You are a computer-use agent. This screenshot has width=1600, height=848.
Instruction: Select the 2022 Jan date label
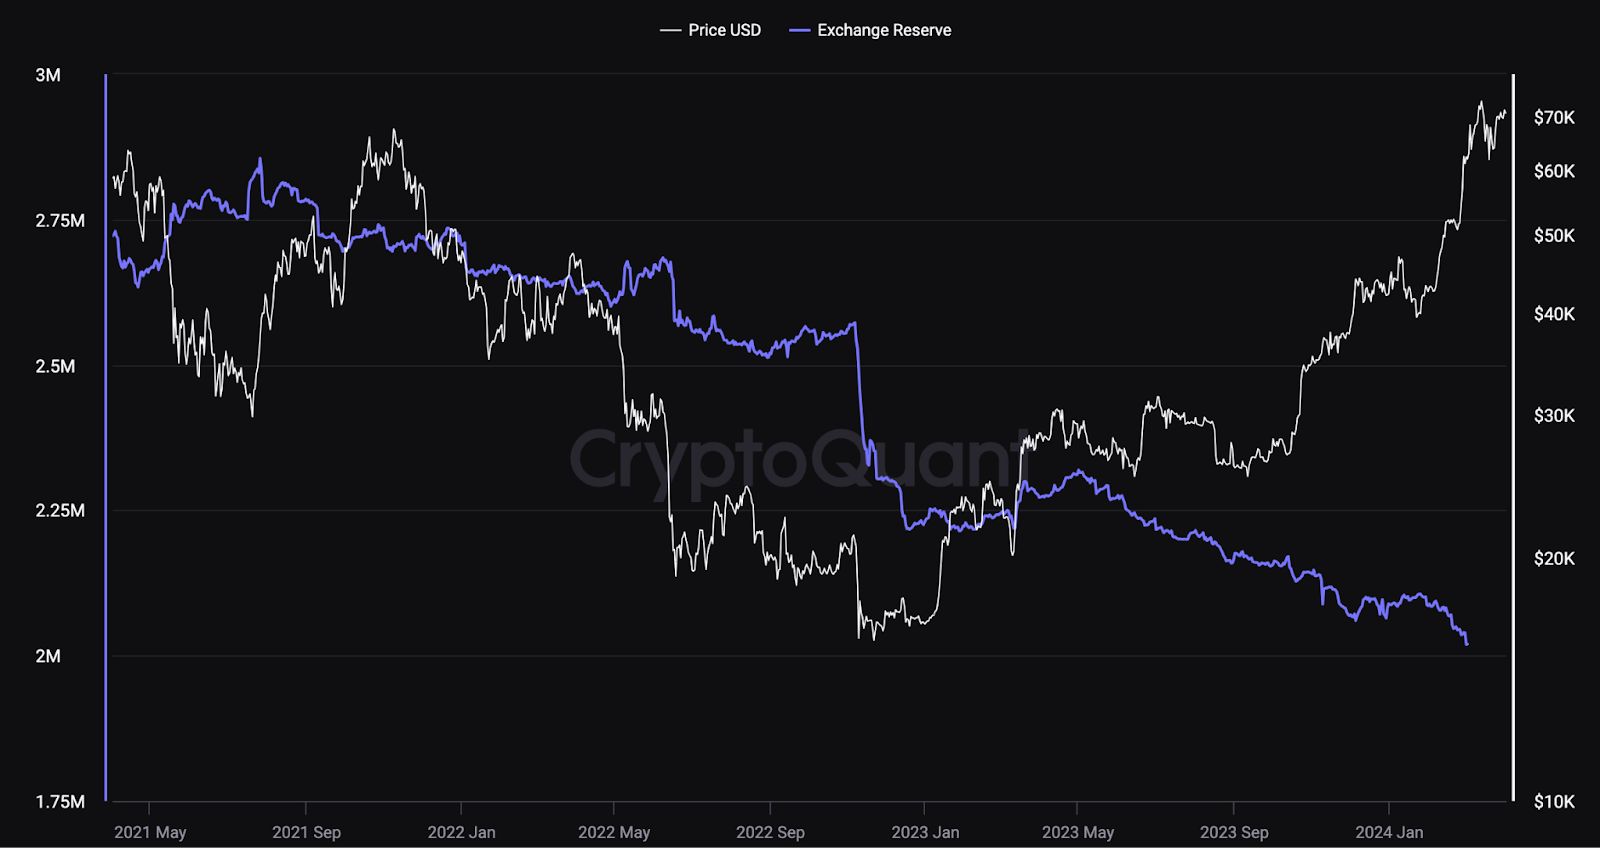(x=461, y=832)
